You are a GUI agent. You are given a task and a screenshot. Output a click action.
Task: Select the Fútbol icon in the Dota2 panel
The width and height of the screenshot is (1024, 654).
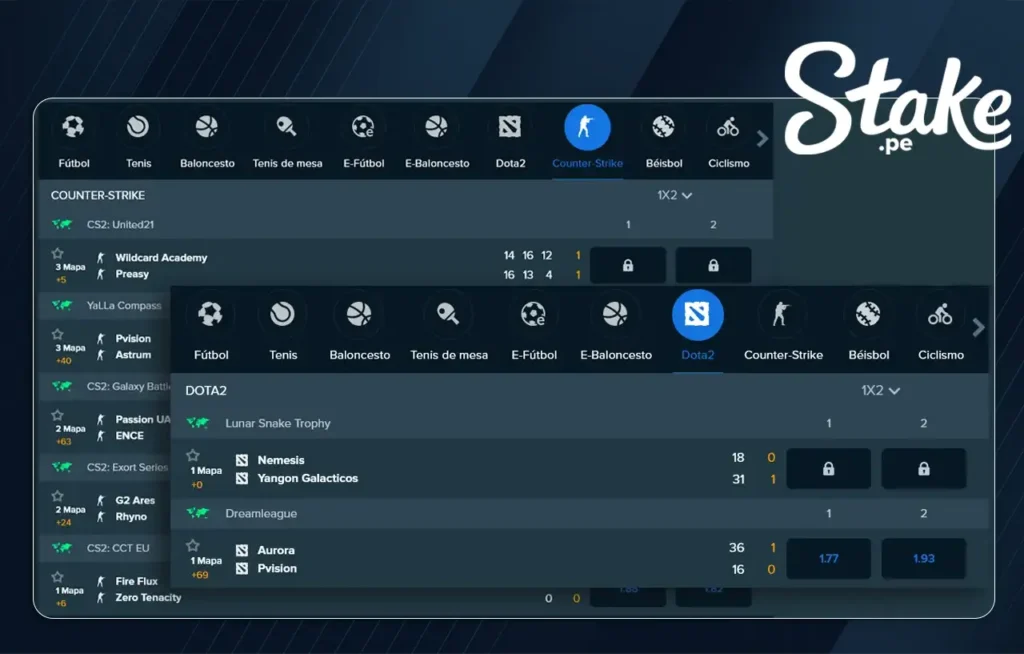point(211,315)
